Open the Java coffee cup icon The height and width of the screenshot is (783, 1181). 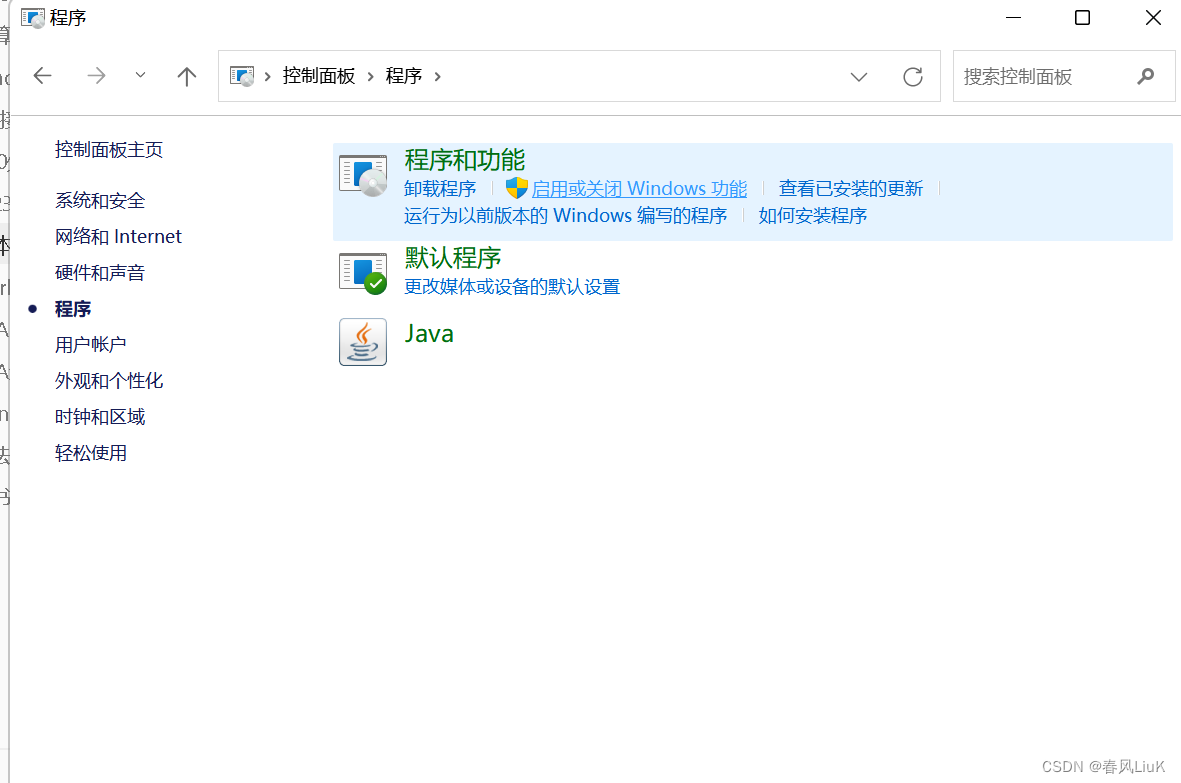click(363, 342)
